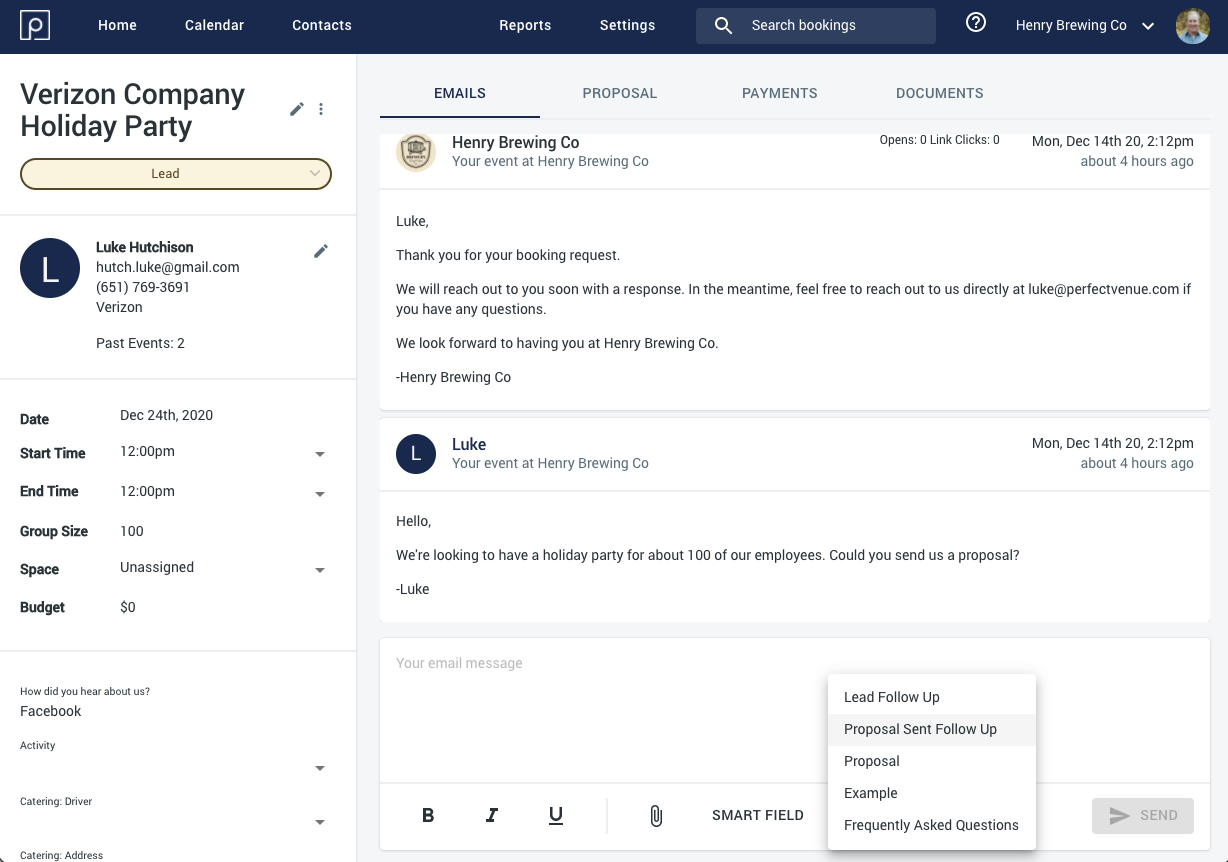
Task: Click the Budget value $0
Action: (128, 607)
